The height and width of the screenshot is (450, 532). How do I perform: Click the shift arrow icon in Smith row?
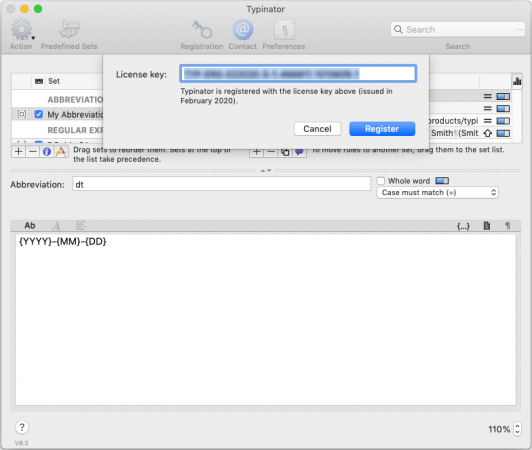click(488, 133)
